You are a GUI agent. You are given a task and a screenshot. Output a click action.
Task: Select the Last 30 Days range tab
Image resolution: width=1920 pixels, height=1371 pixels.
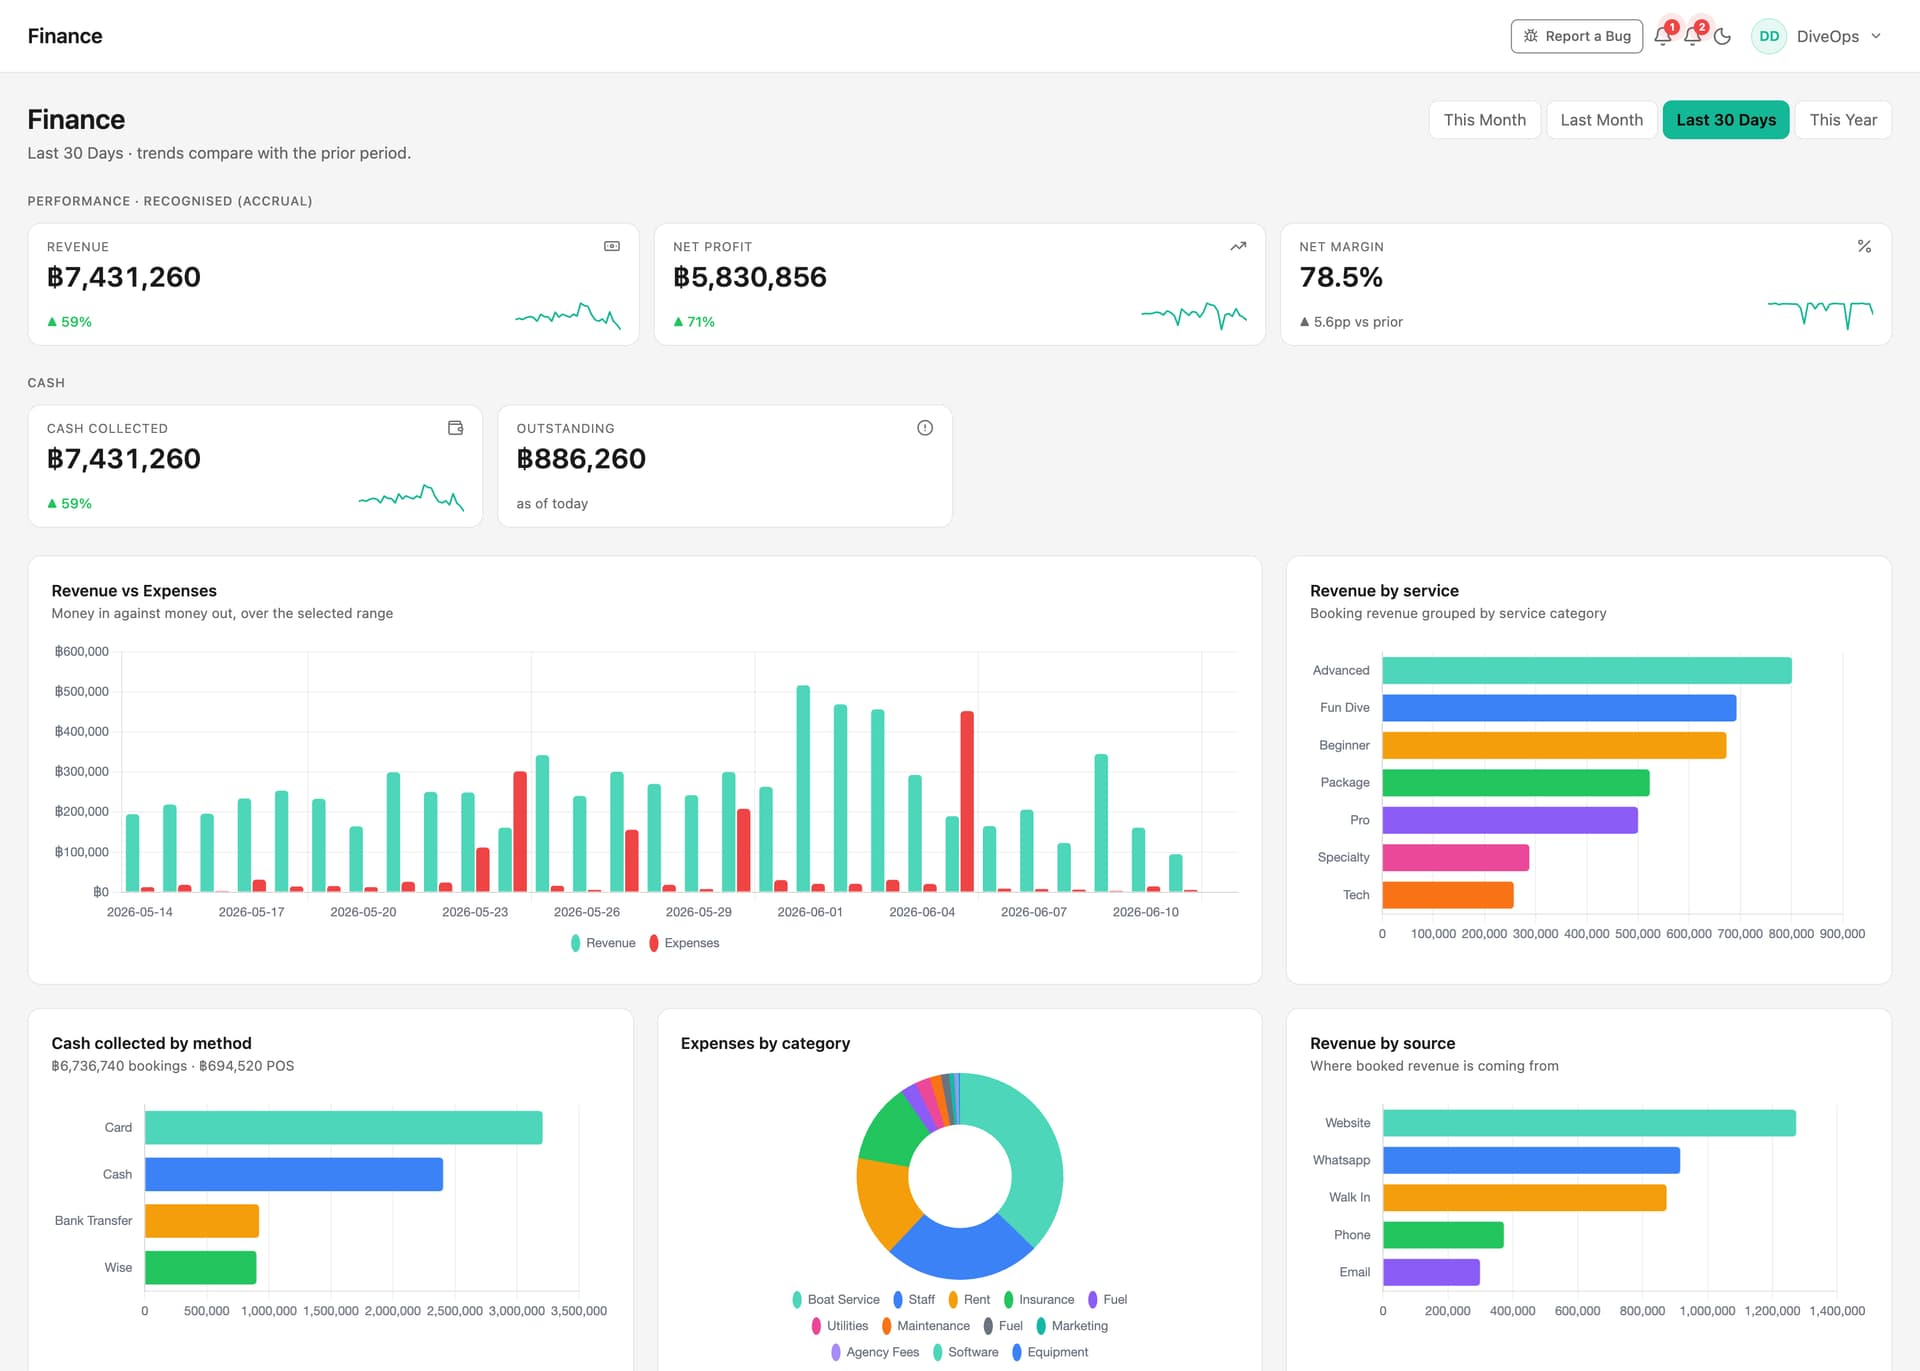tap(1725, 120)
